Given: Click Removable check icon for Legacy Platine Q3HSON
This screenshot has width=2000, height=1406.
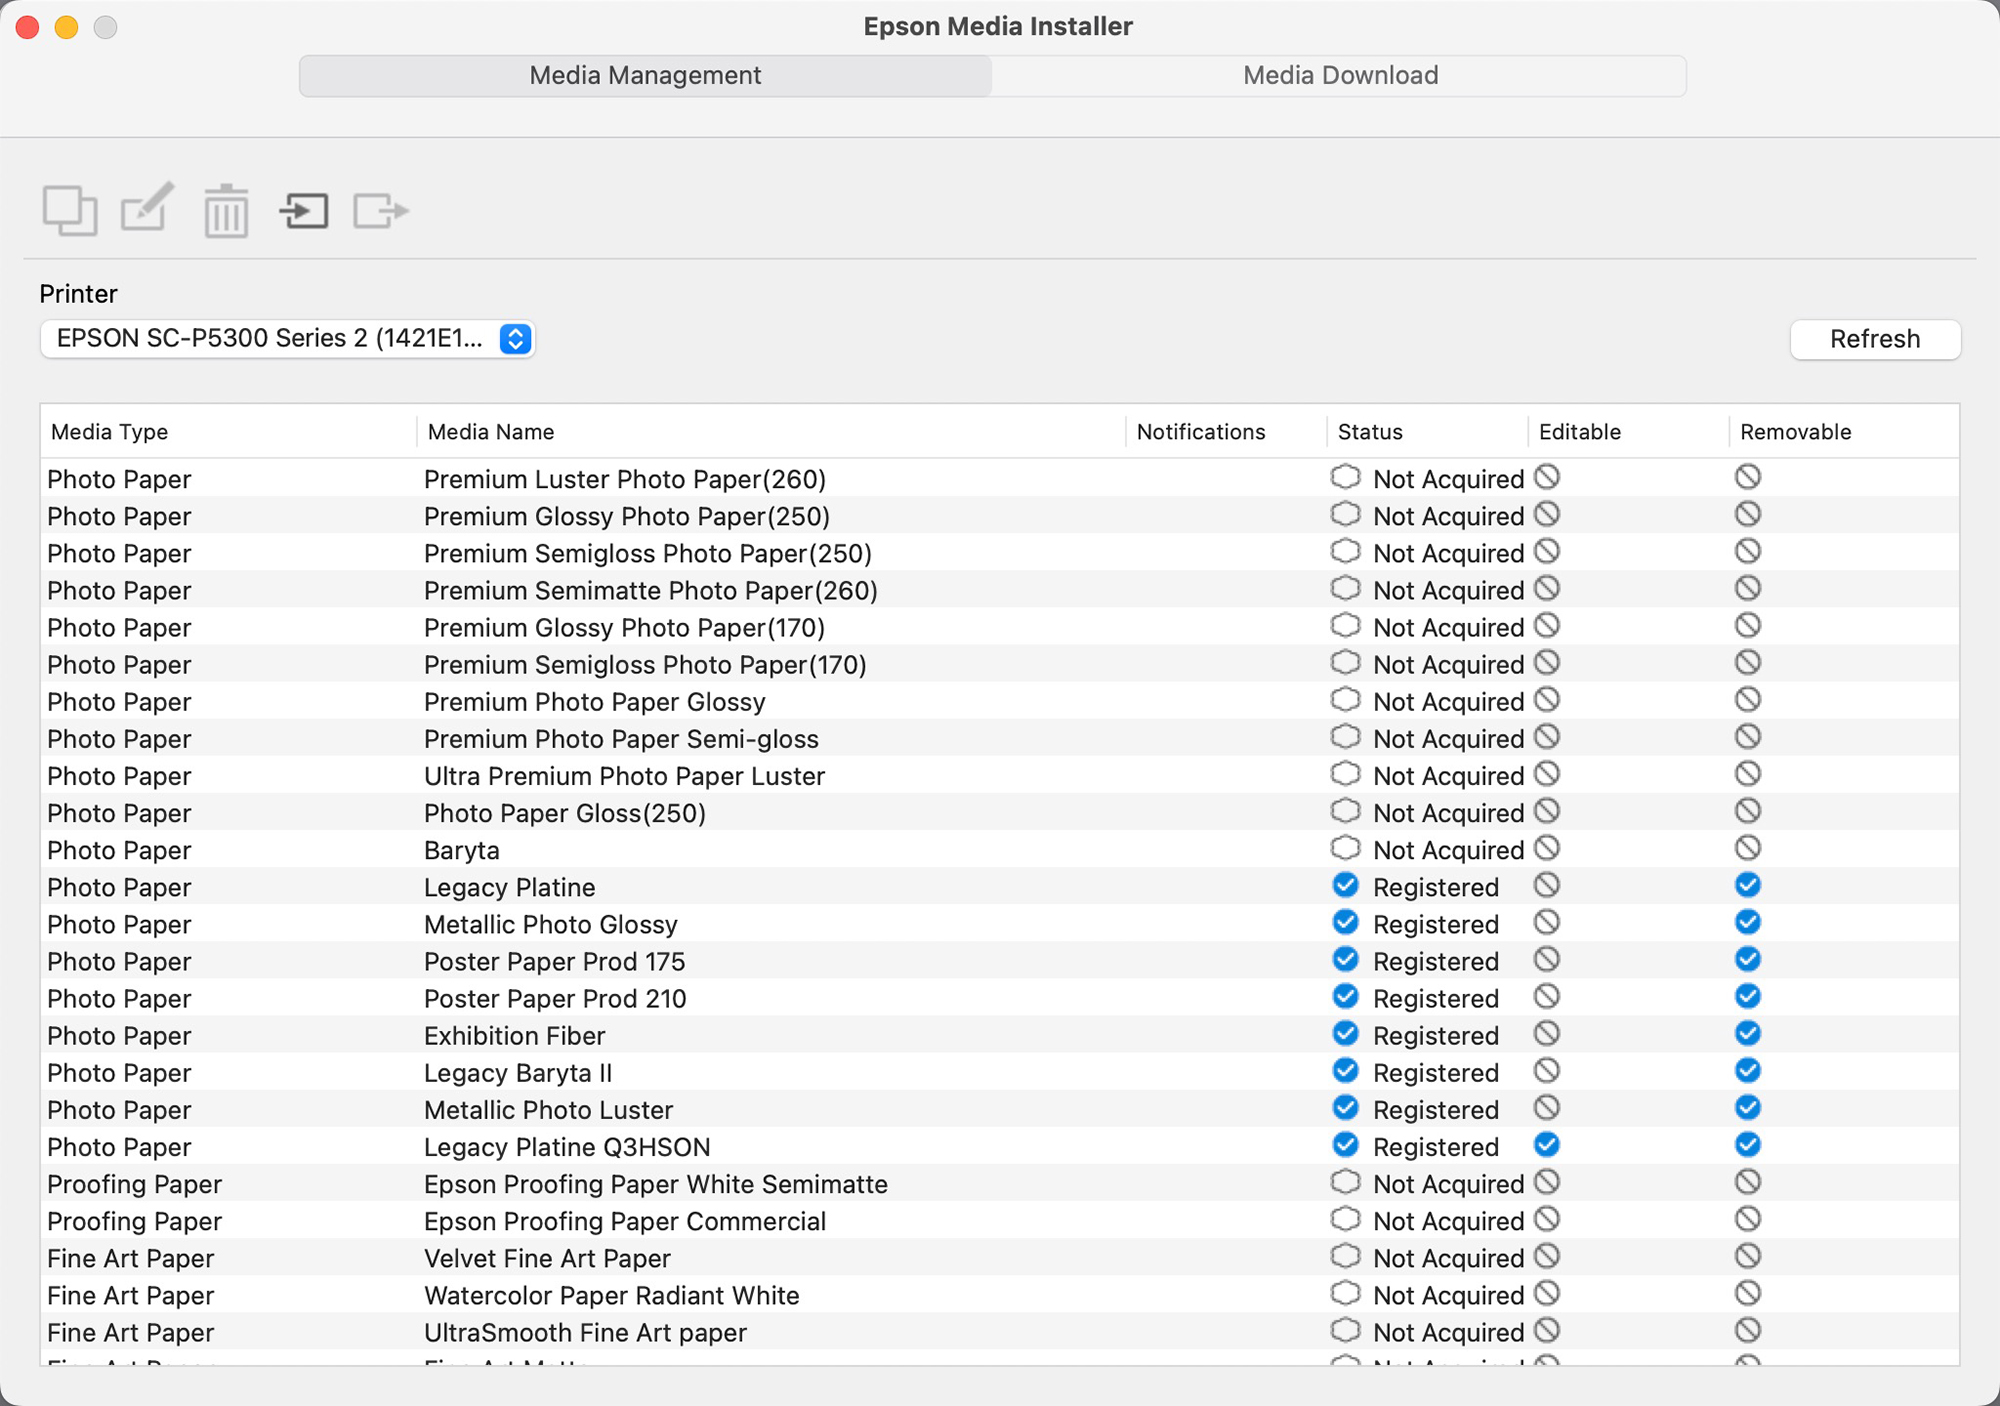Looking at the screenshot, I should click(1748, 1144).
